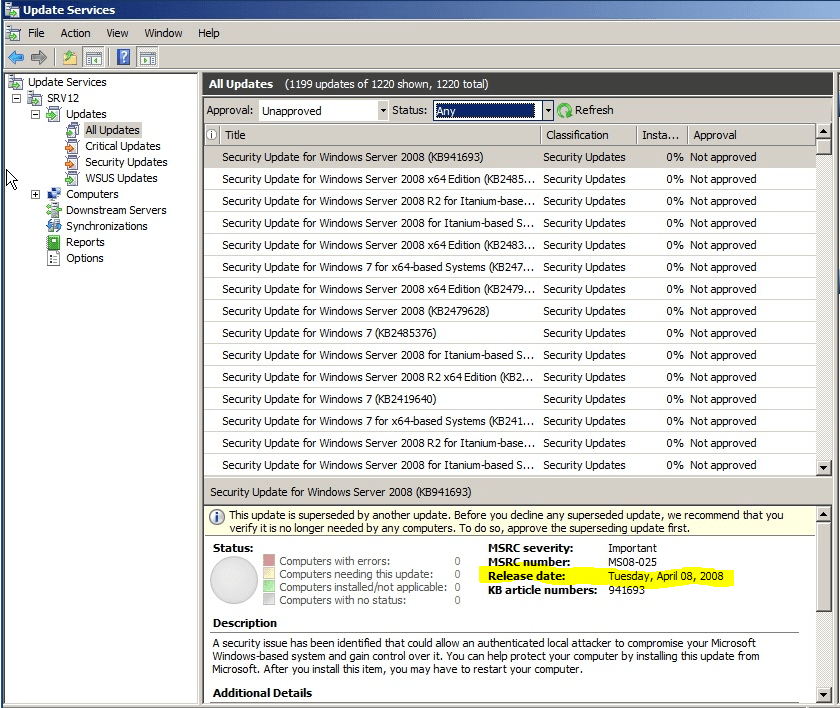Select Reports in the tree
The image size is (840, 708).
tap(85, 242)
